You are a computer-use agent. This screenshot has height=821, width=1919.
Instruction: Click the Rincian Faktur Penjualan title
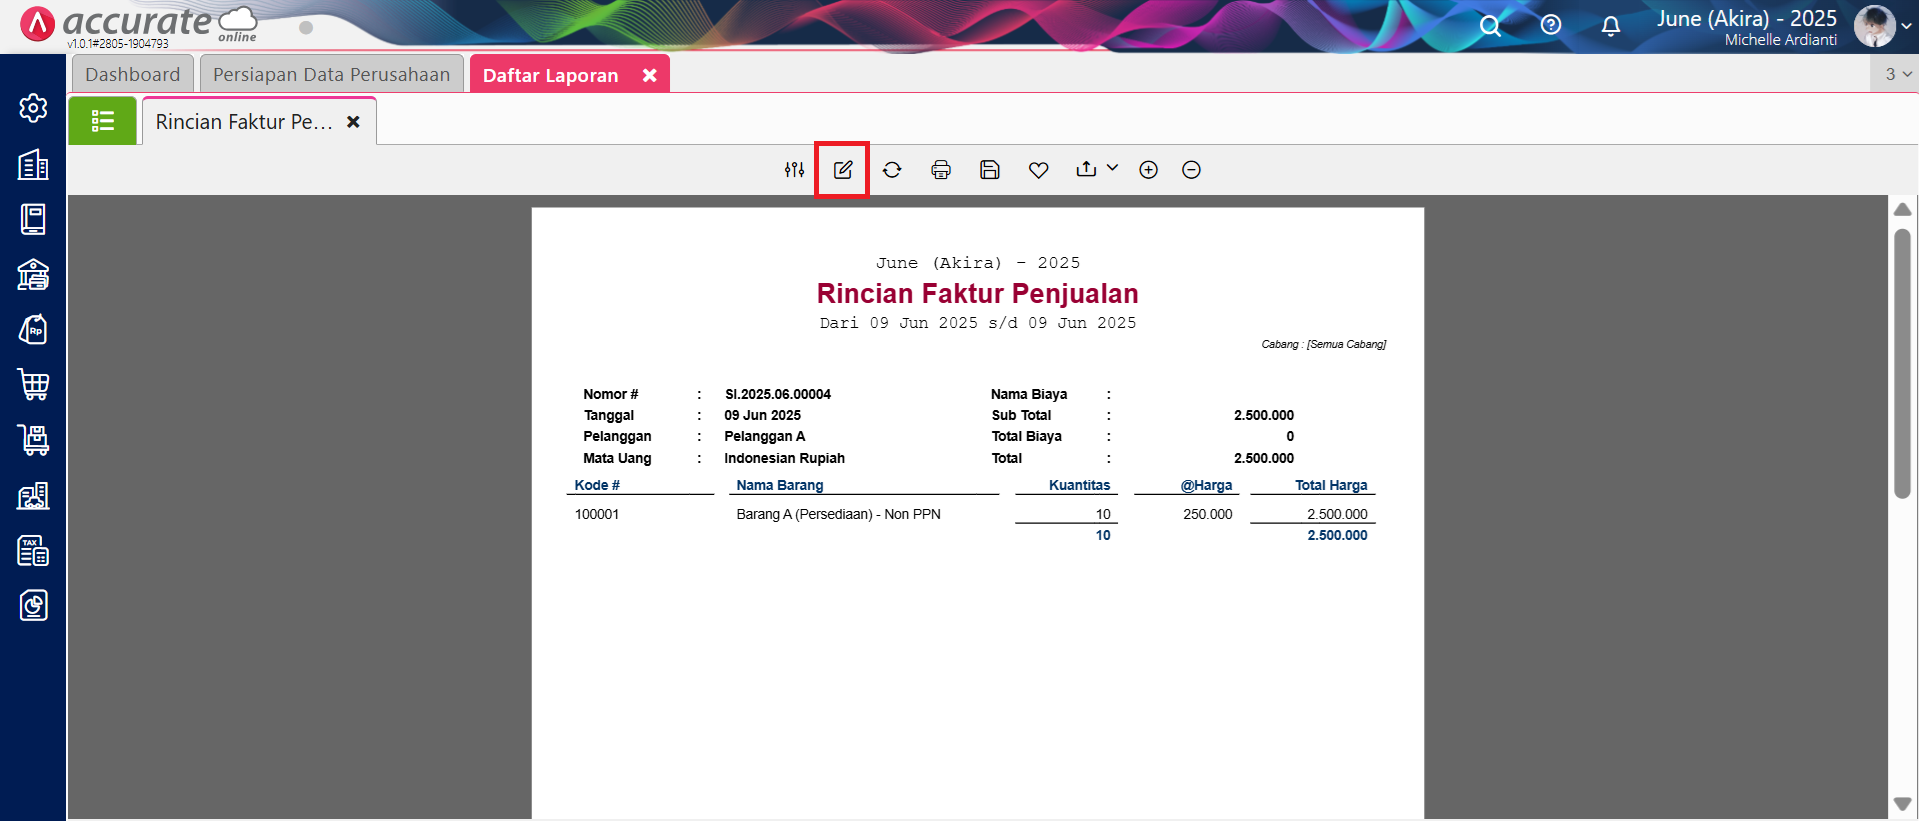tap(977, 293)
